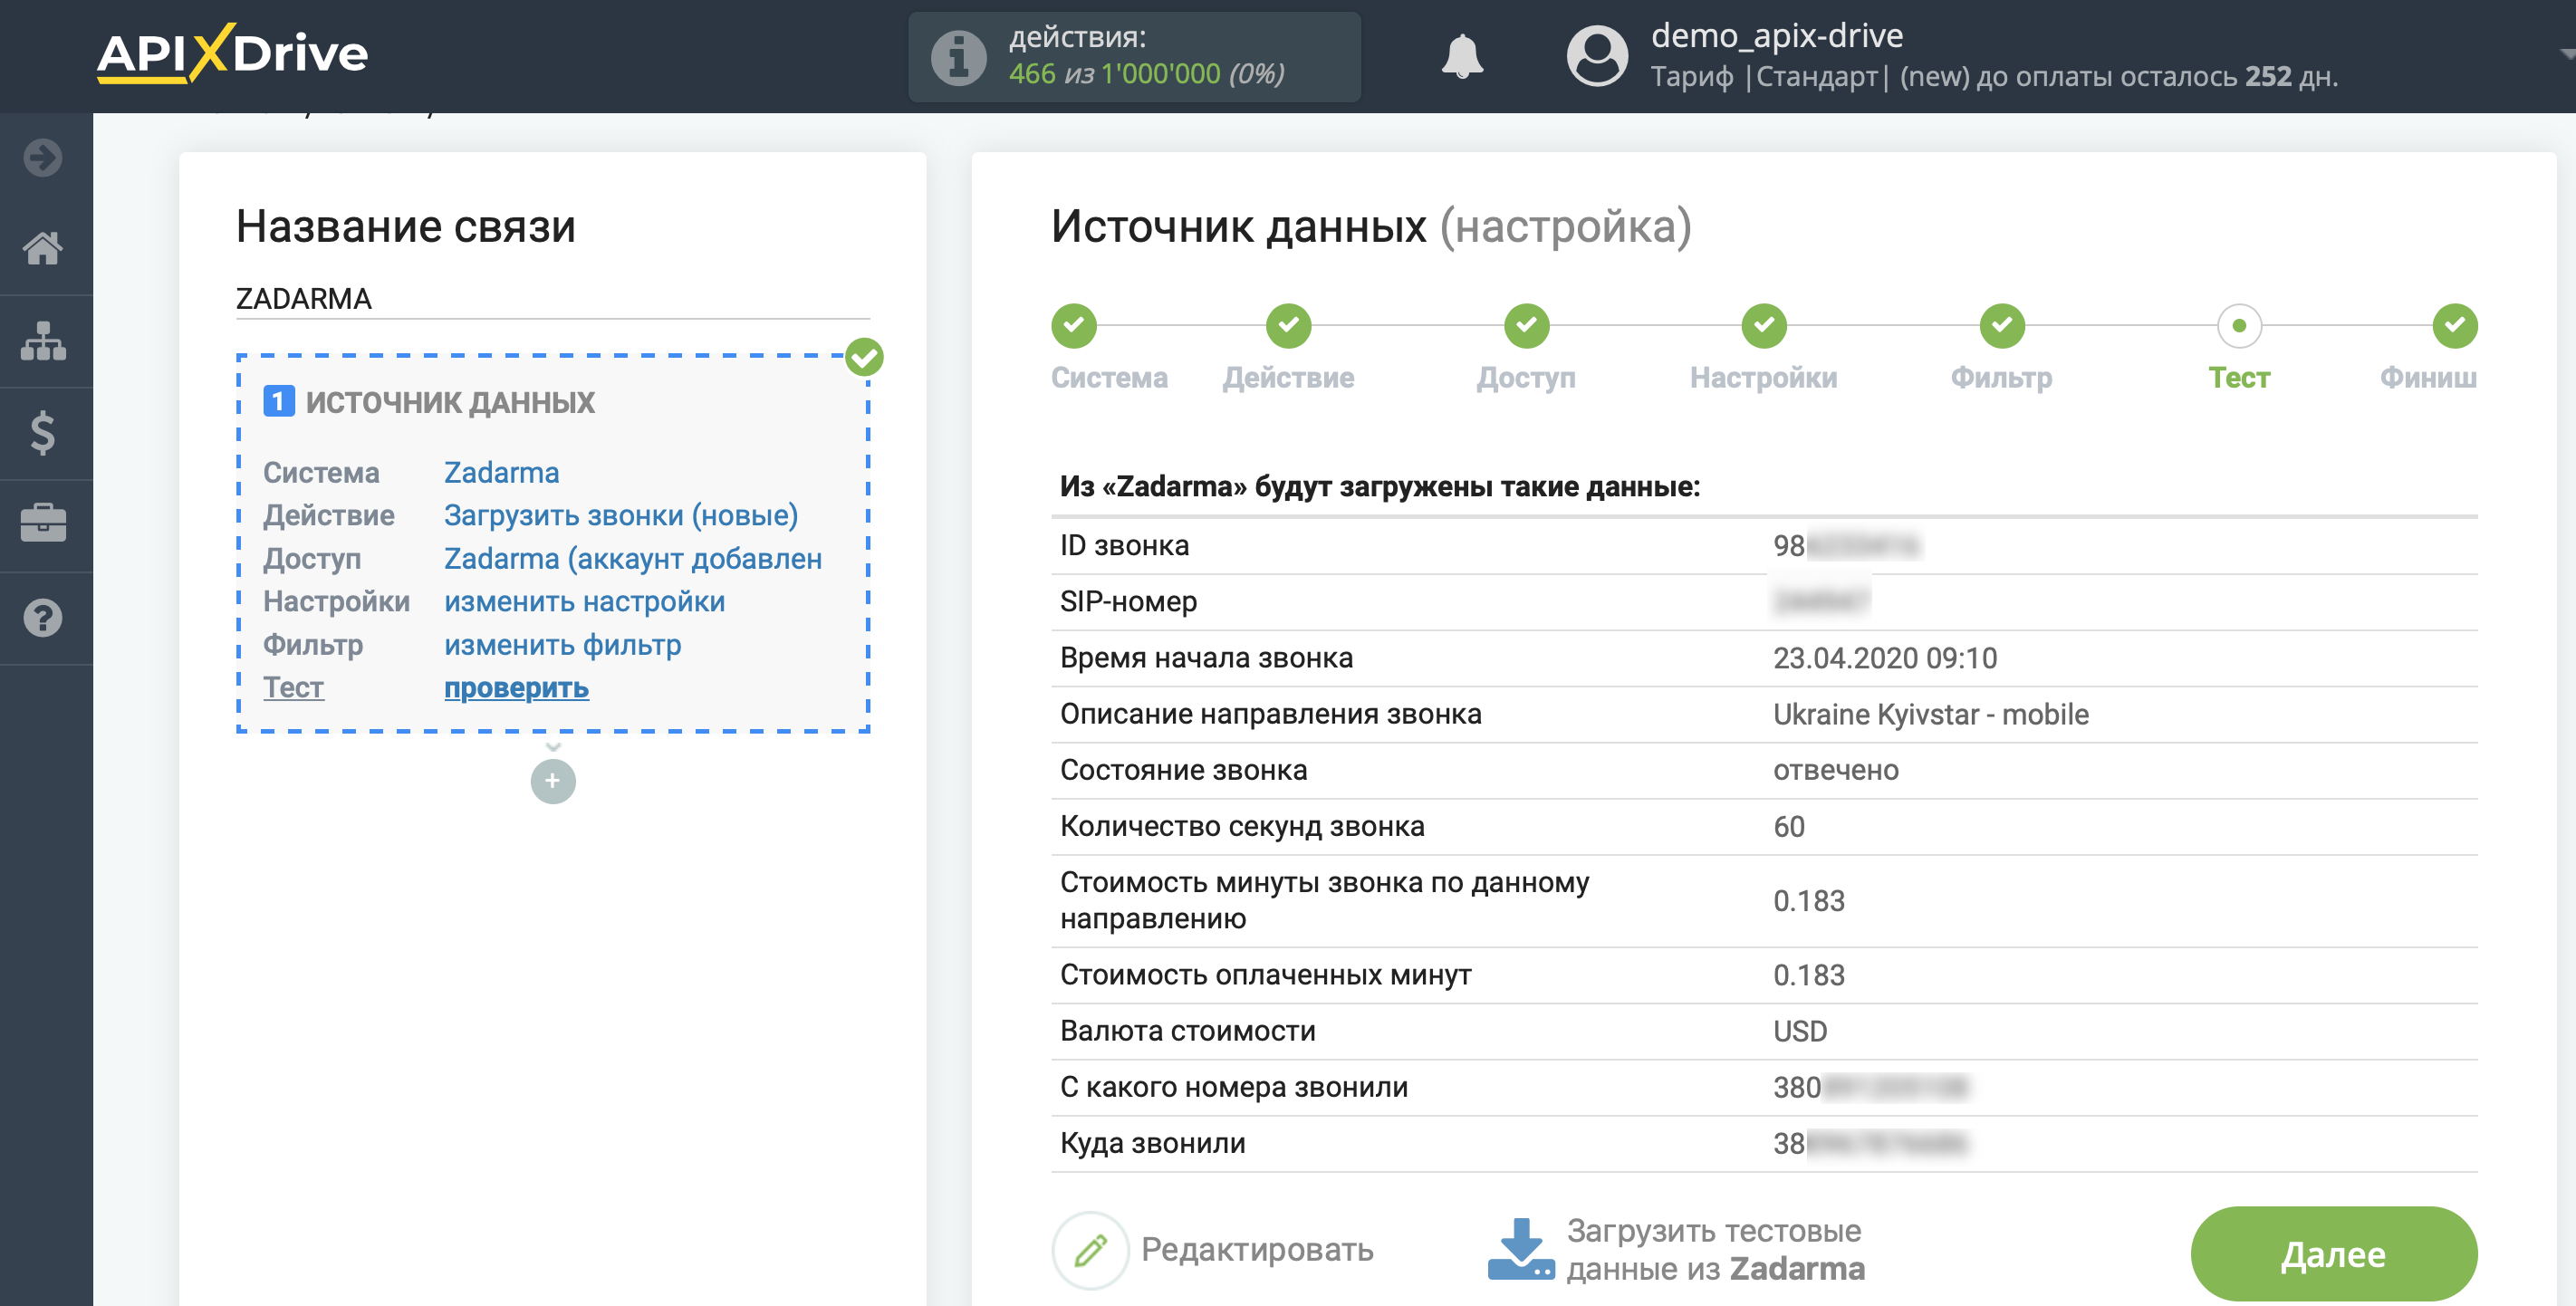The height and width of the screenshot is (1306, 2576).
Task: Switch to Финиш step label
Action: pyautogui.click(x=2428, y=378)
